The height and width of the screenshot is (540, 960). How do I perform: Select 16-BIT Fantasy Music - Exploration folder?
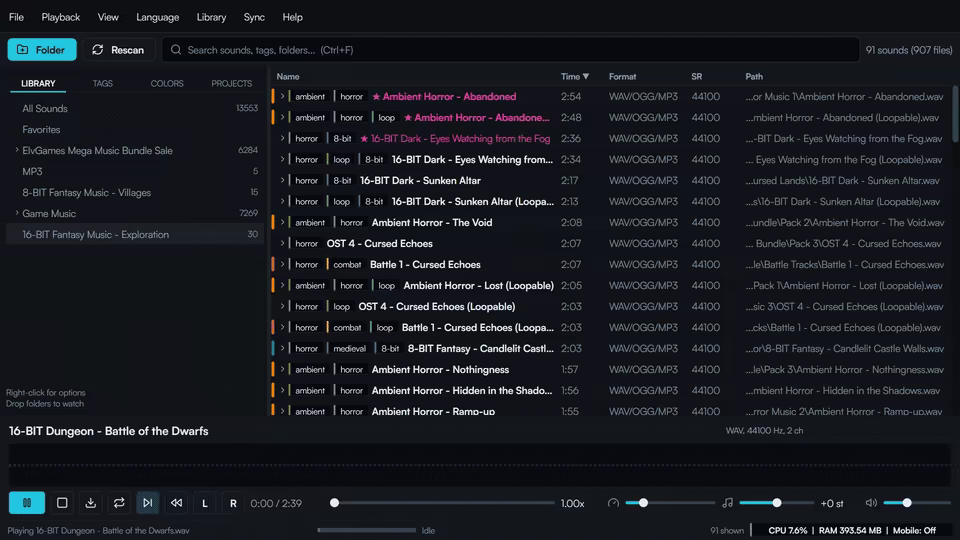[x=135, y=234]
